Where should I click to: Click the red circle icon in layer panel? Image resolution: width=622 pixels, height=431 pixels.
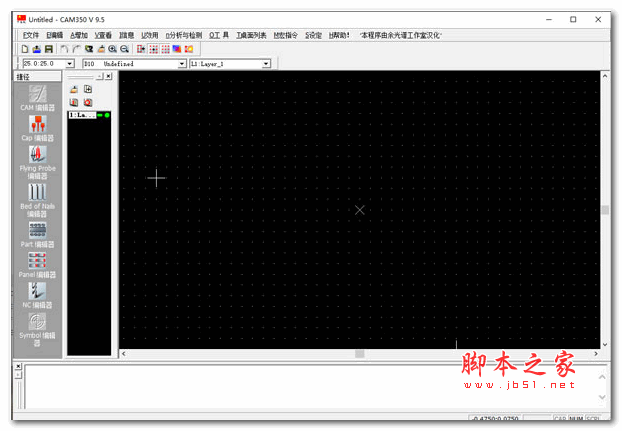point(88,102)
